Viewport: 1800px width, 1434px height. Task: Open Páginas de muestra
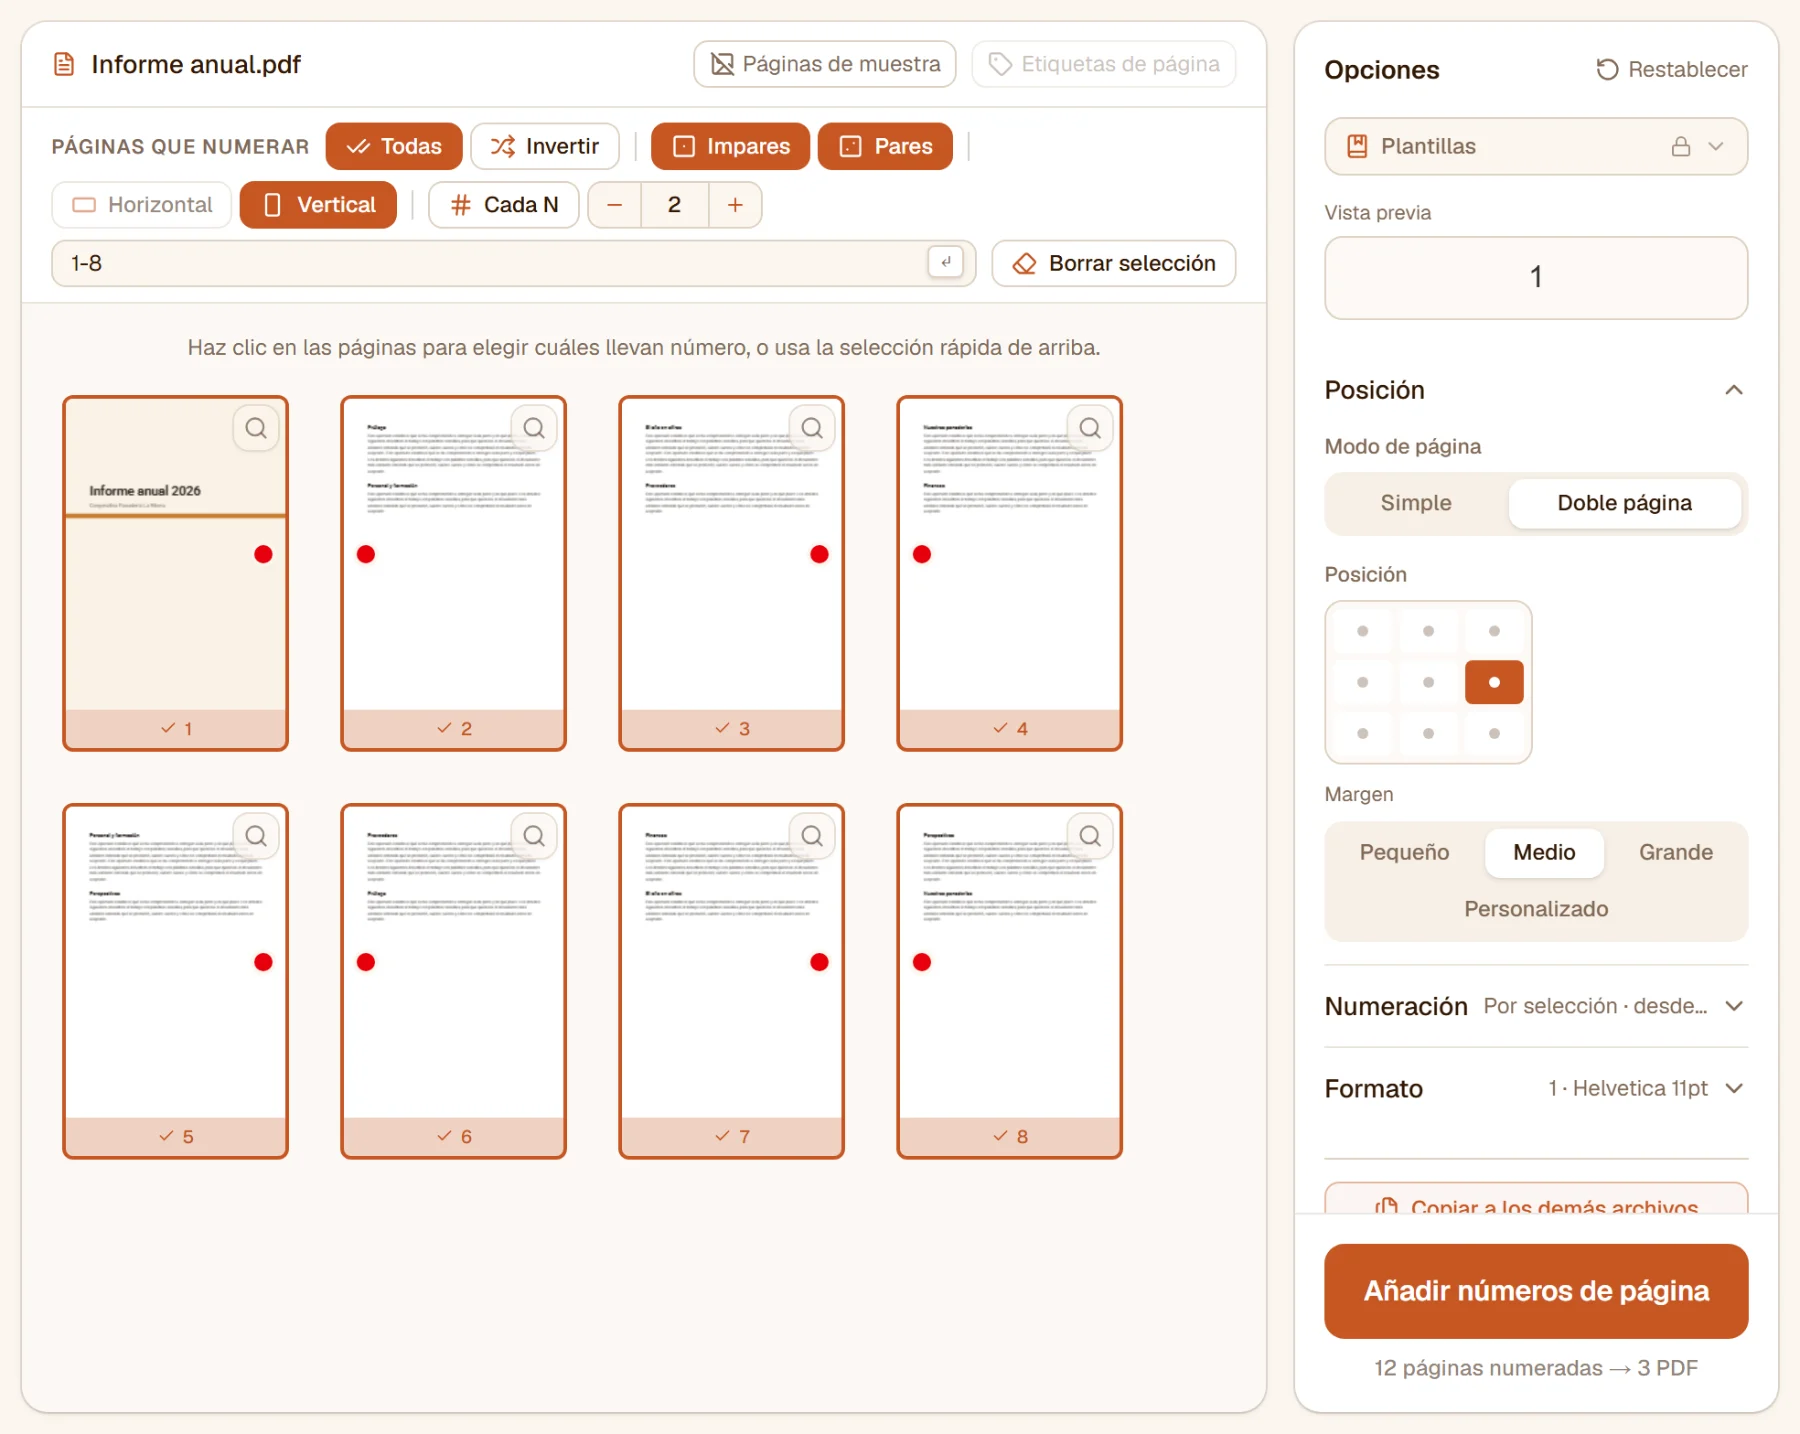(825, 65)
